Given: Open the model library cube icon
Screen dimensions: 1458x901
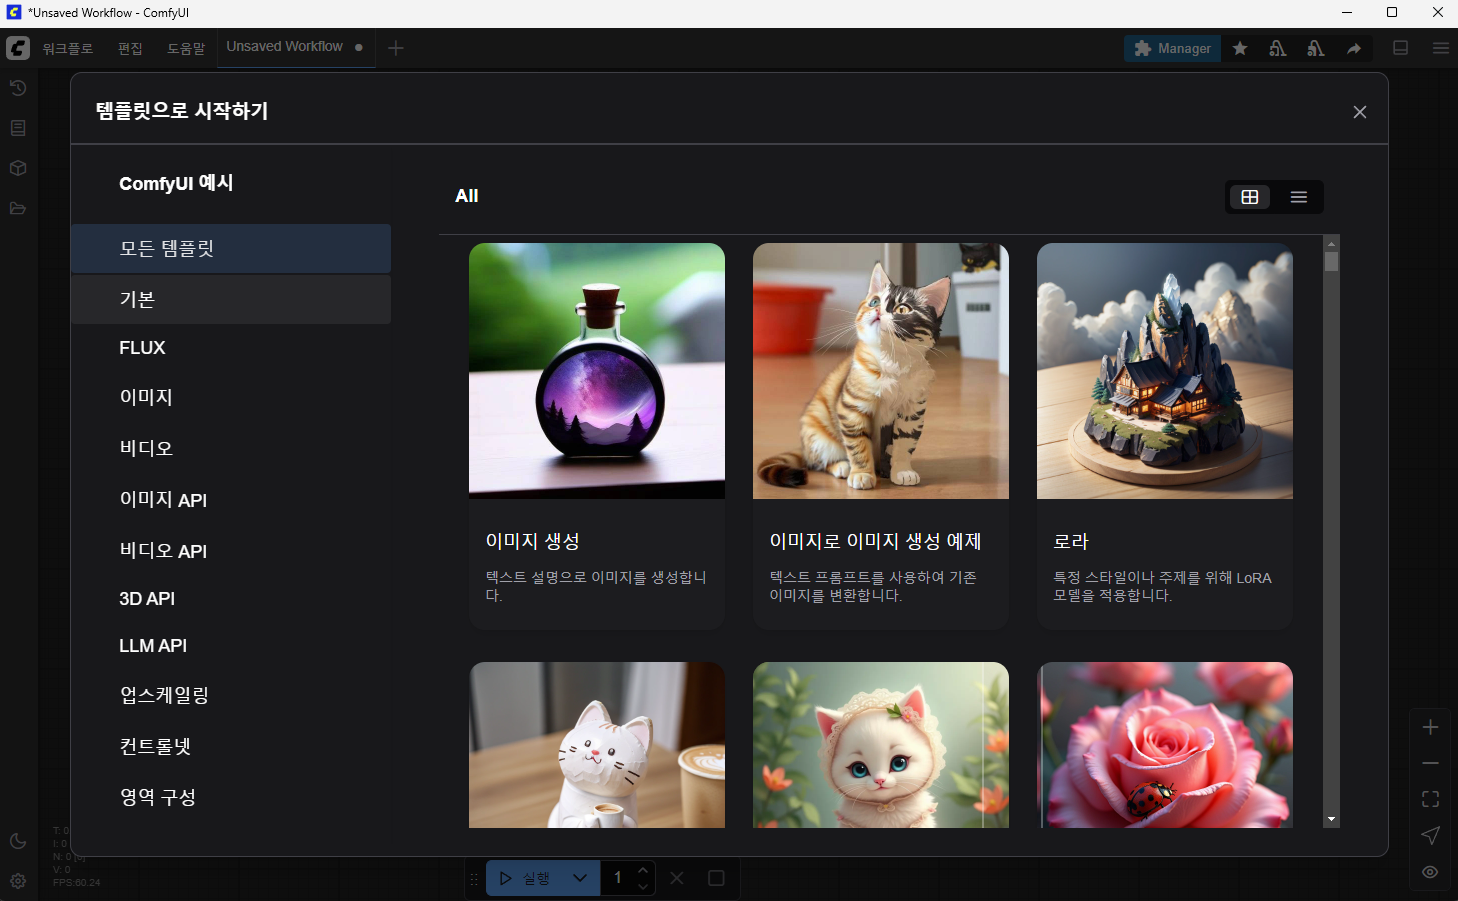Looking at the screenshot, I should (x=18, y=168).
